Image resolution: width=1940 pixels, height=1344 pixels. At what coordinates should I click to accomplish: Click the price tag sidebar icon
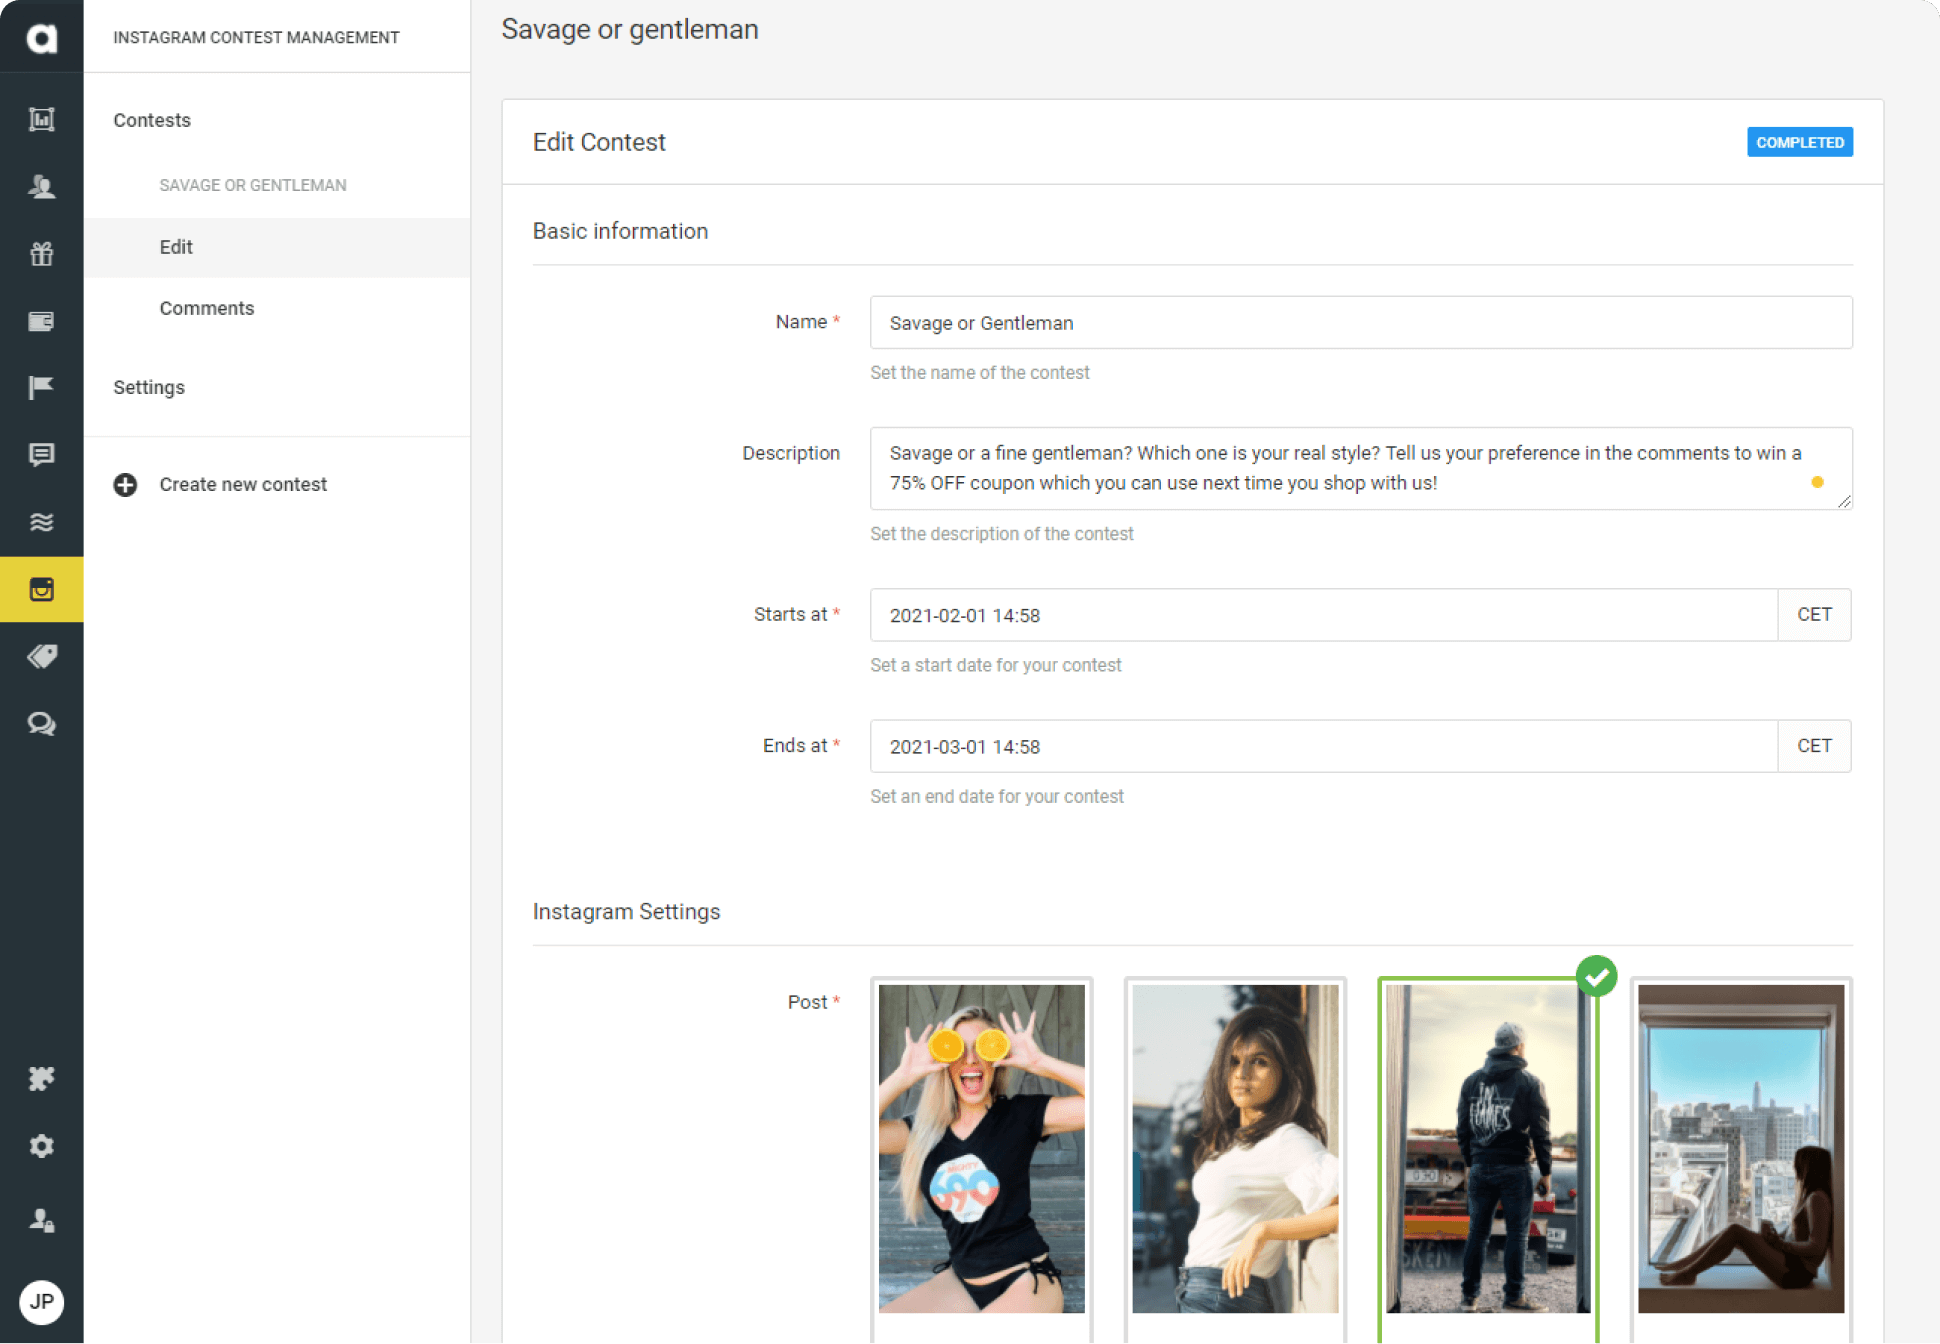point(41,656)
